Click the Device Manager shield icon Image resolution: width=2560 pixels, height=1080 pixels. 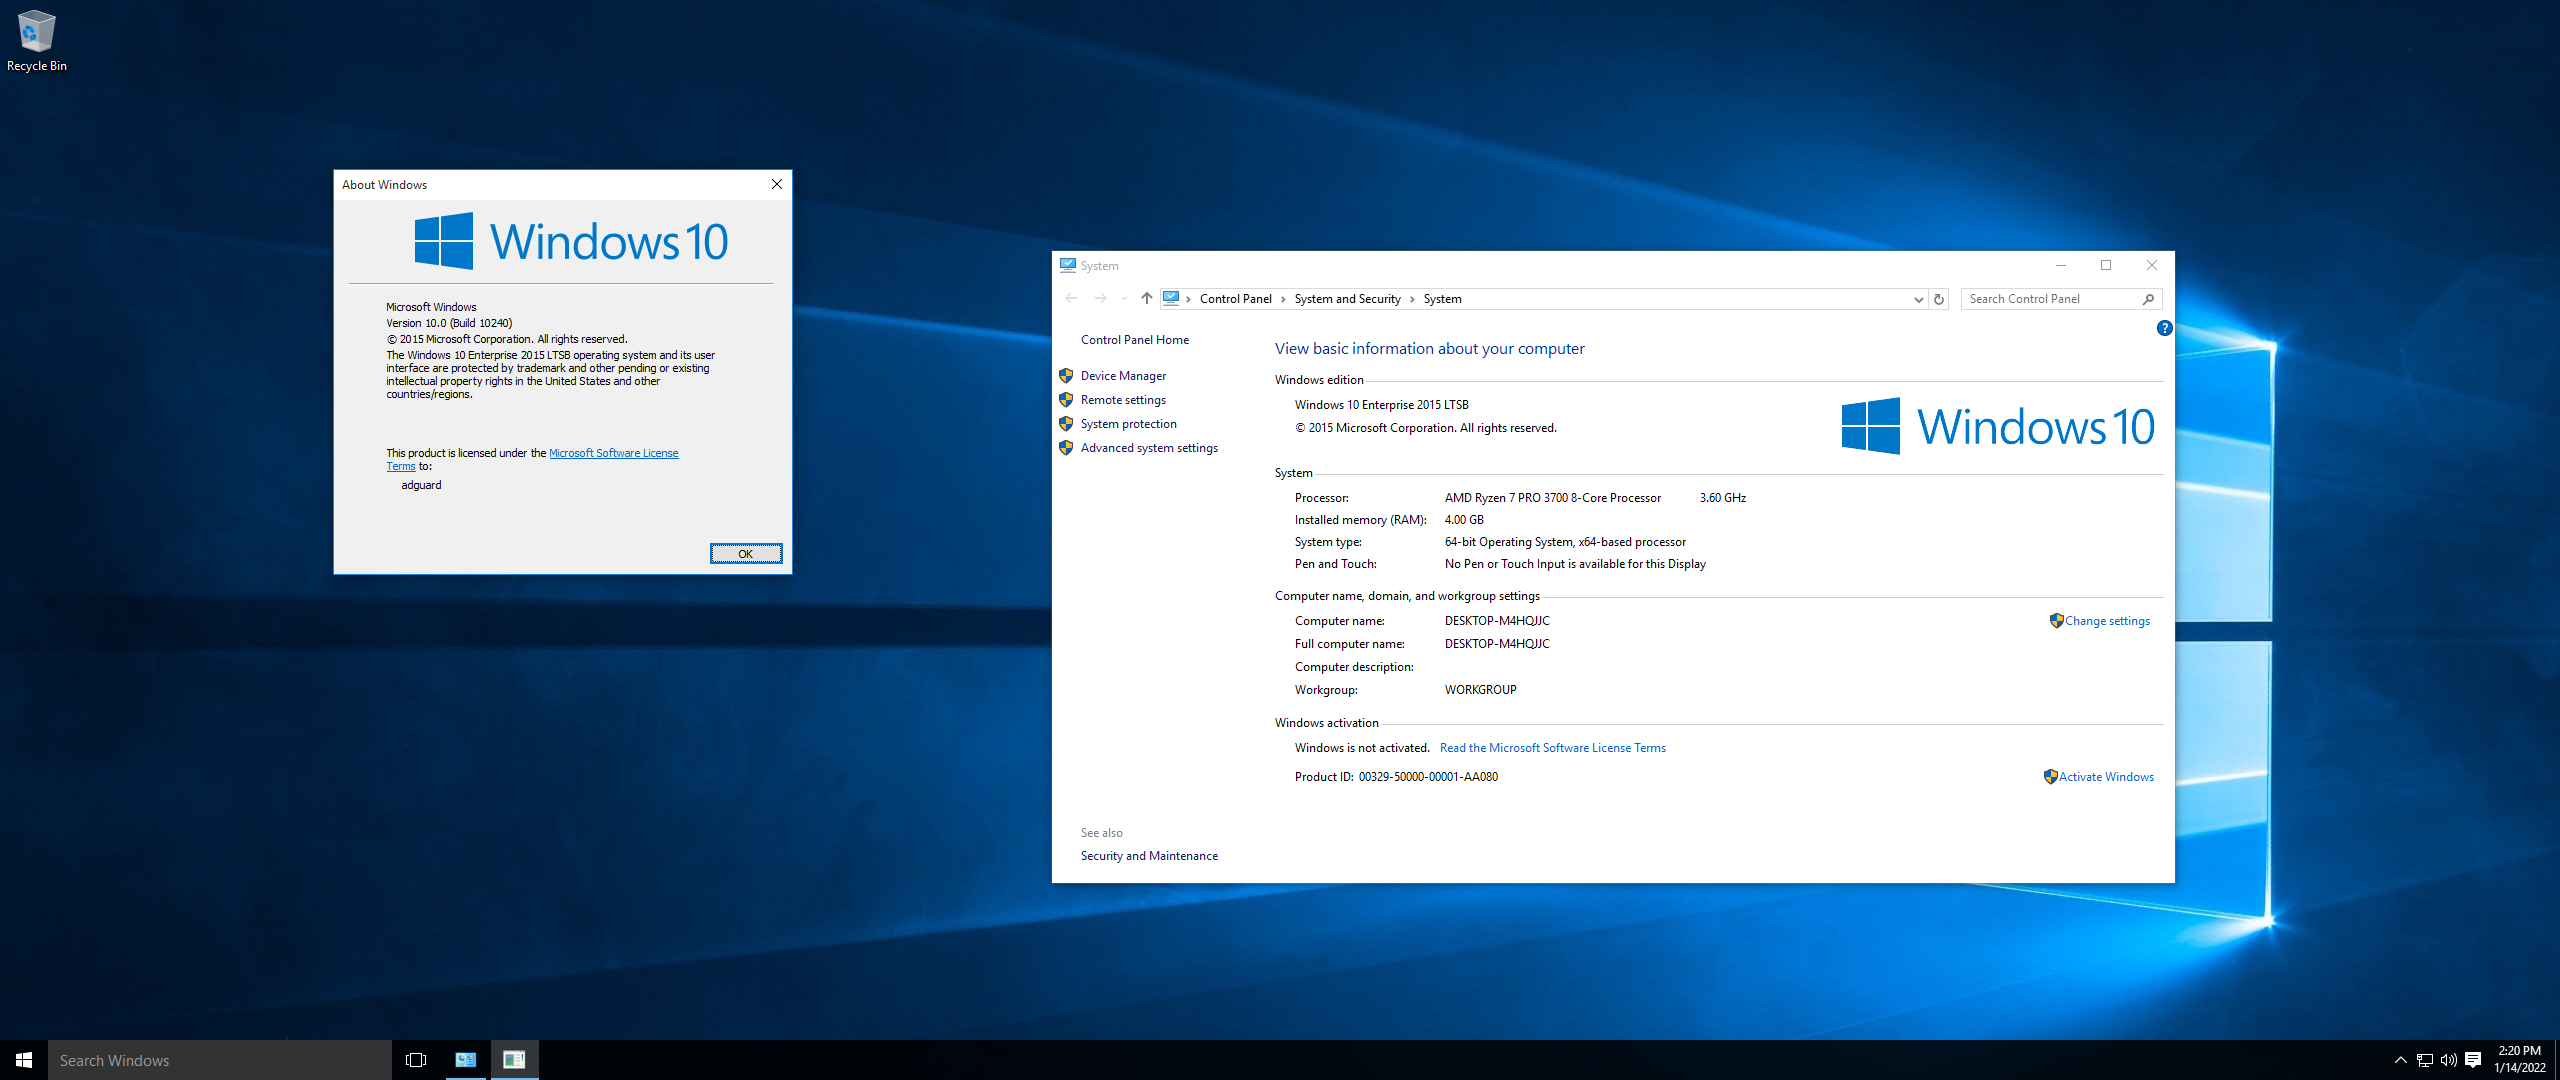coord(1066,376)
